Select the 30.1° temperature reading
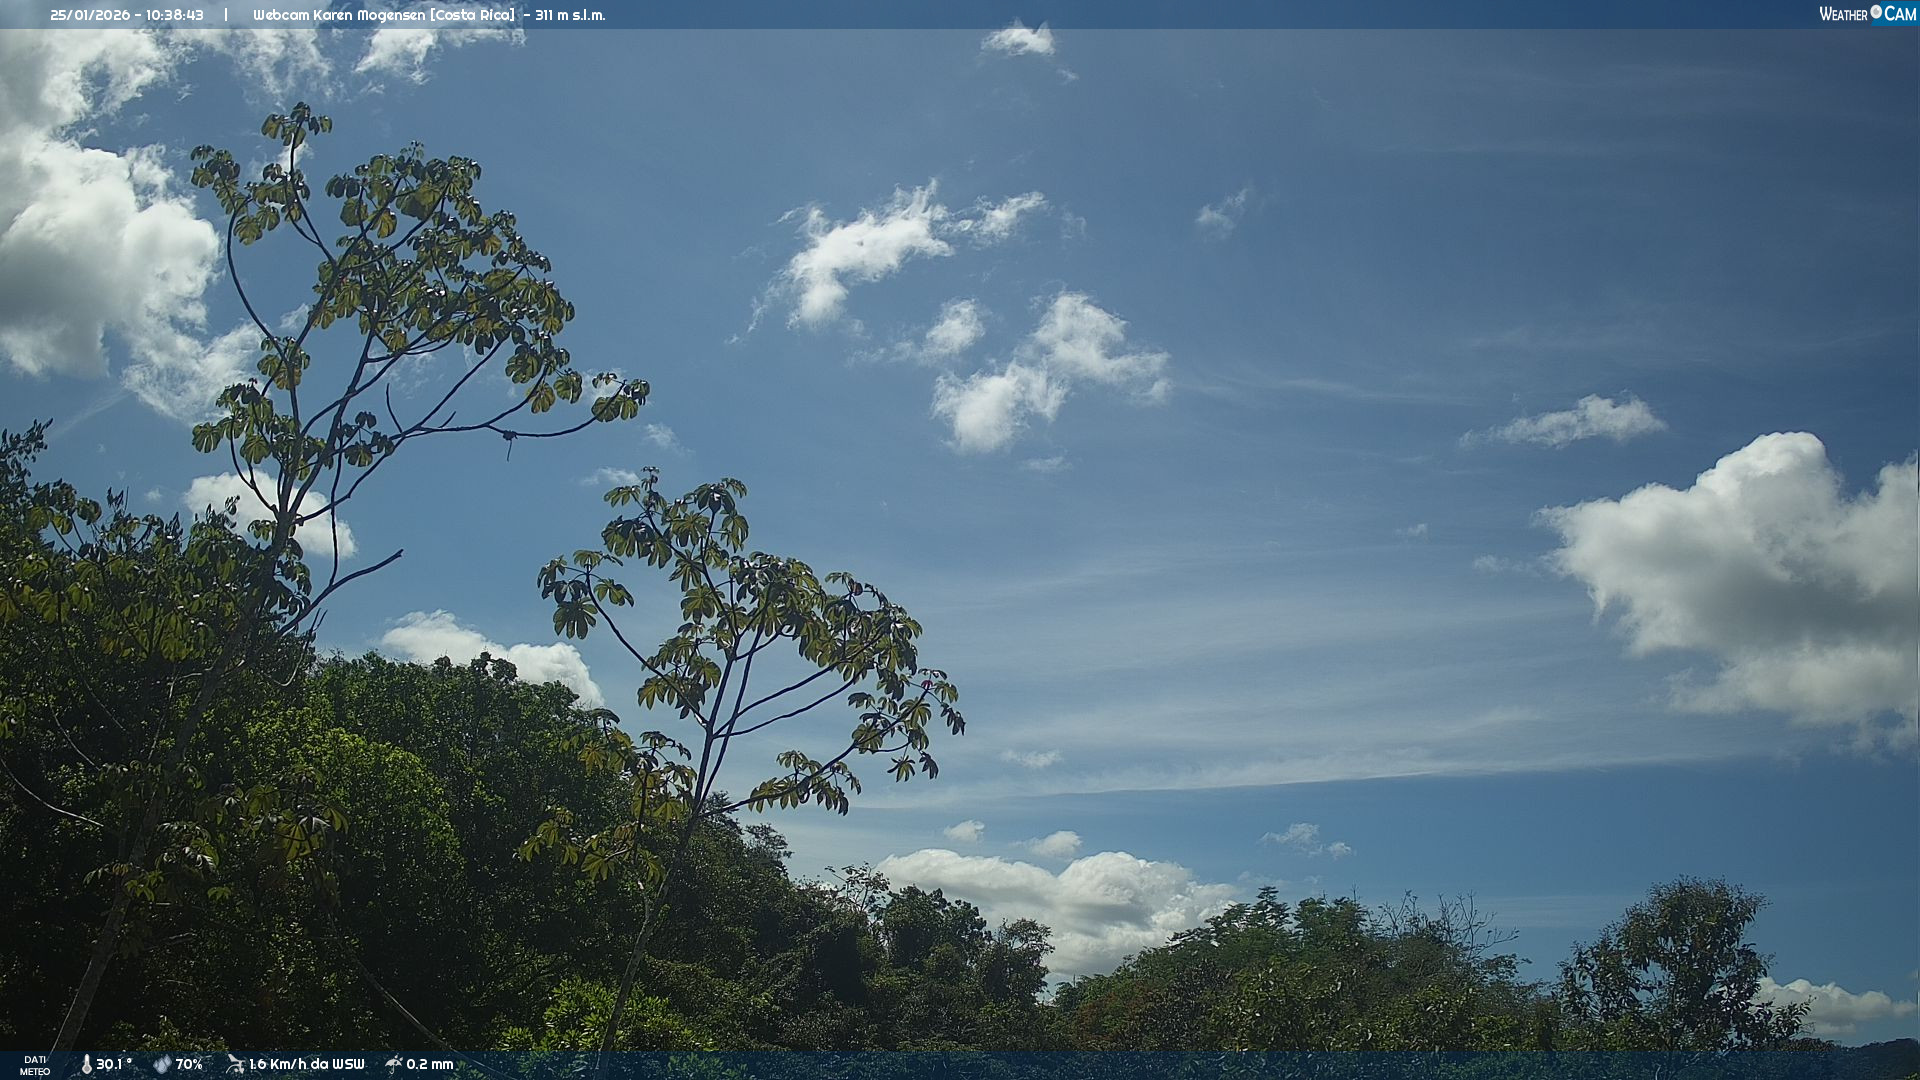This screenshot has height=1080, width=1920. pyautogui.click(x=114, y=1064)
